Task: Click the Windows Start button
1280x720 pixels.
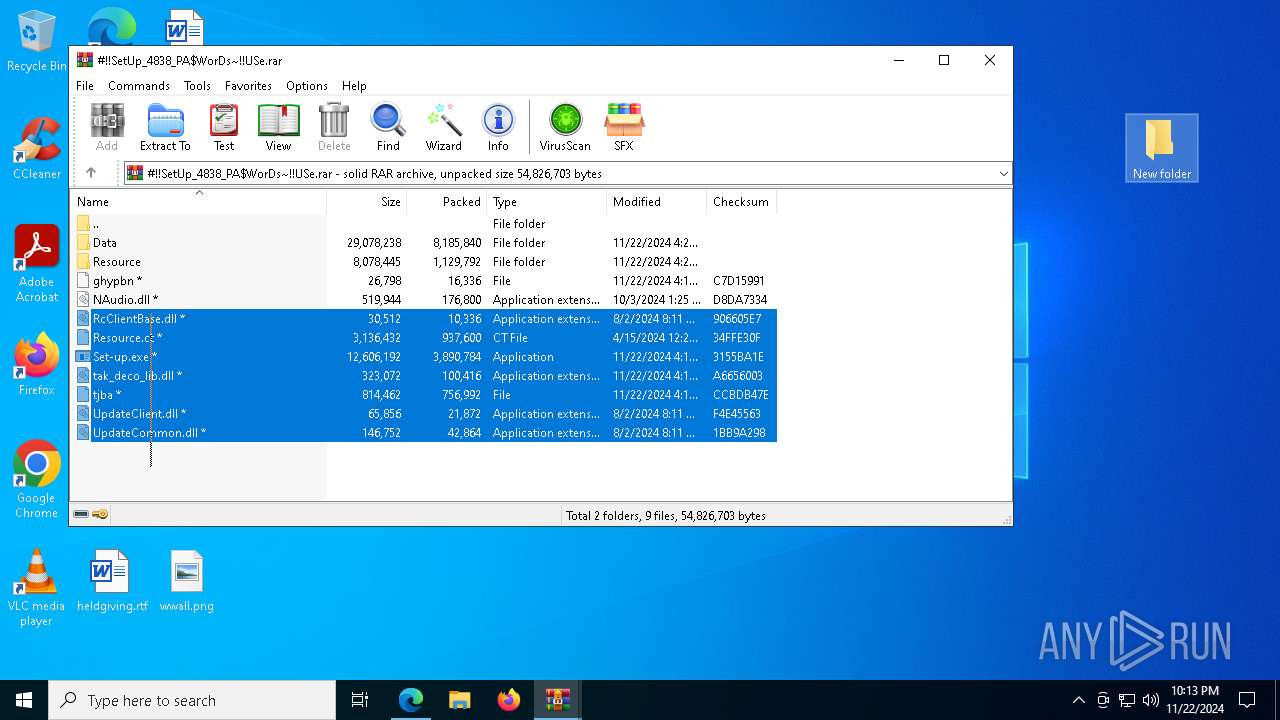Action: 24,700
